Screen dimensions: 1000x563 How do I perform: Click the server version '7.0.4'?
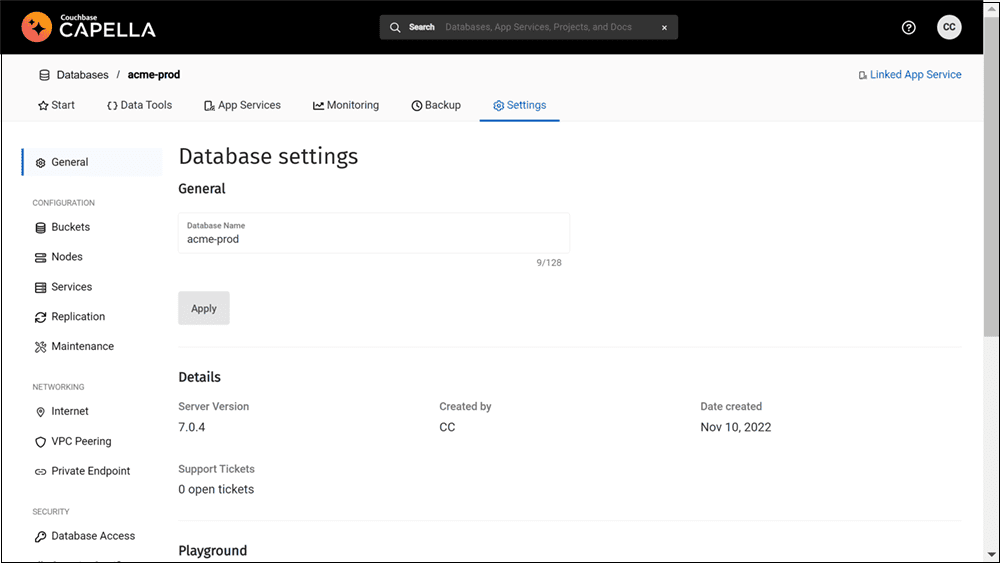point(192,427)
